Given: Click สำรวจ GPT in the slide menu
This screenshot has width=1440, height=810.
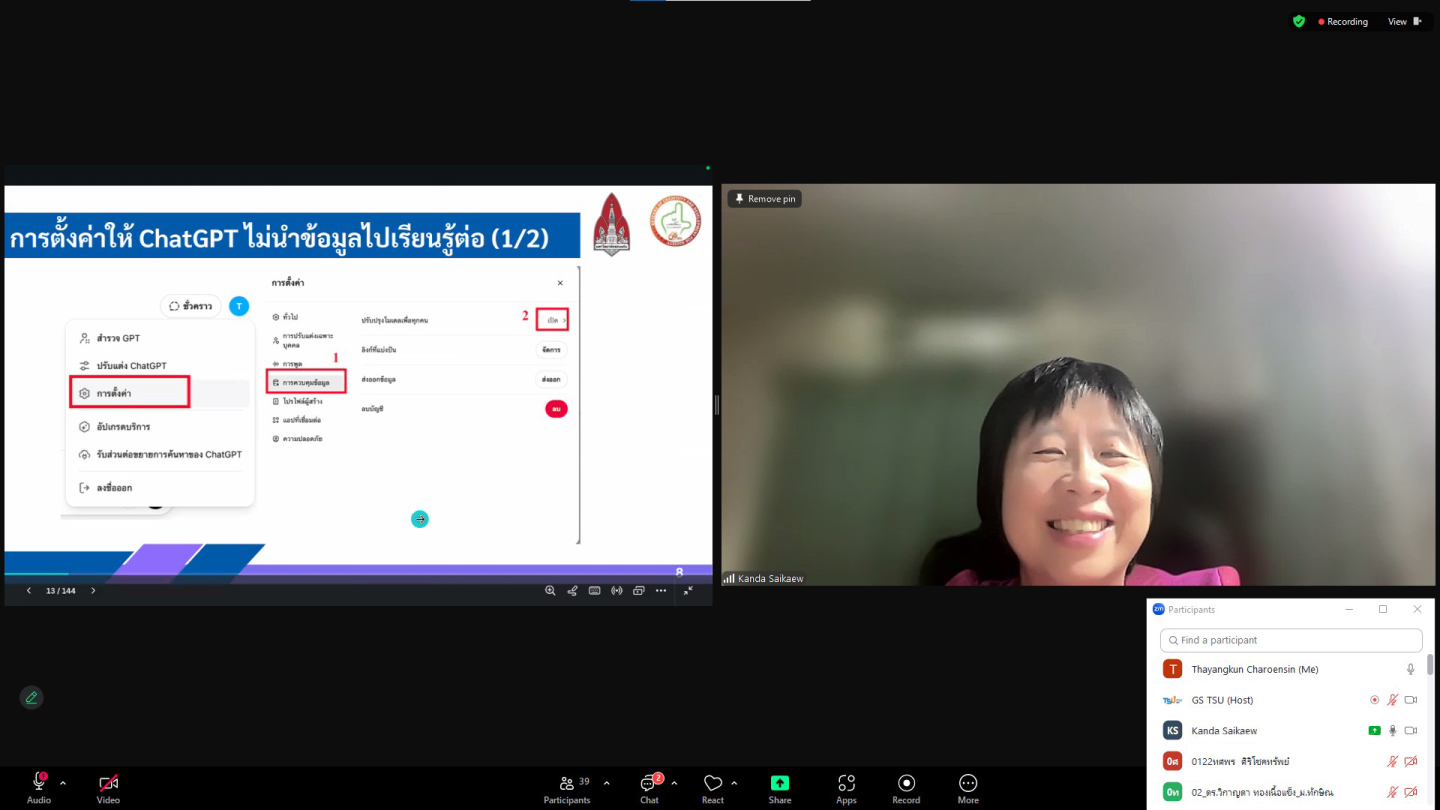Looking at the screenshot, I should coord(118,338).
